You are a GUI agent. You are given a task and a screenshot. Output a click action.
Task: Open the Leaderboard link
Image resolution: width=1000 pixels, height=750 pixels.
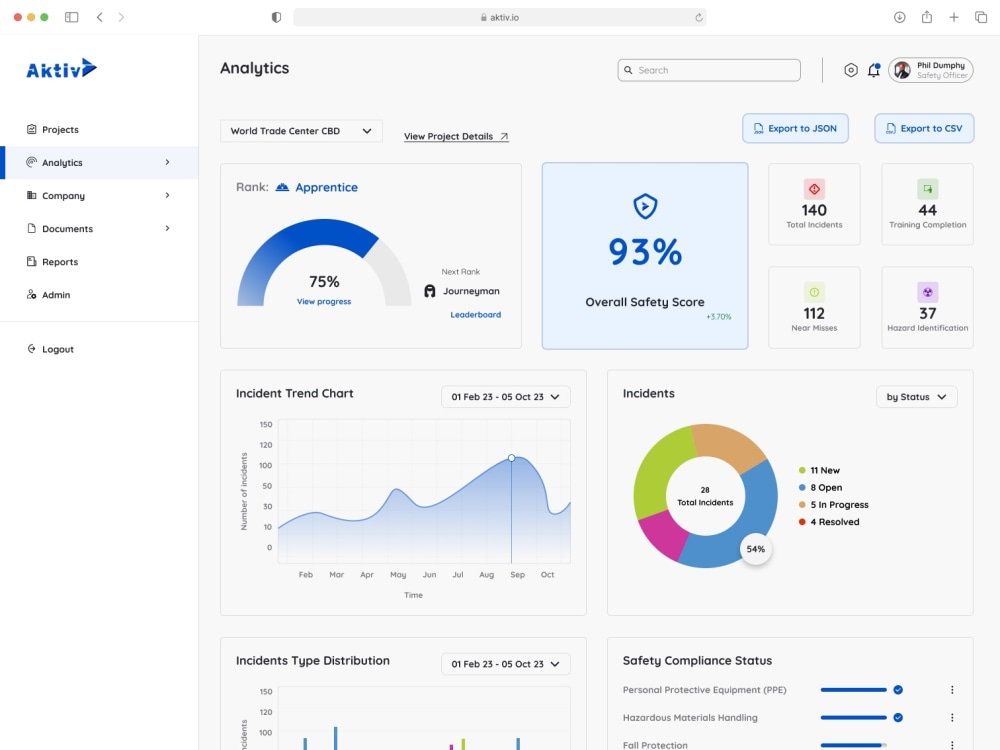tap(476, 314)
